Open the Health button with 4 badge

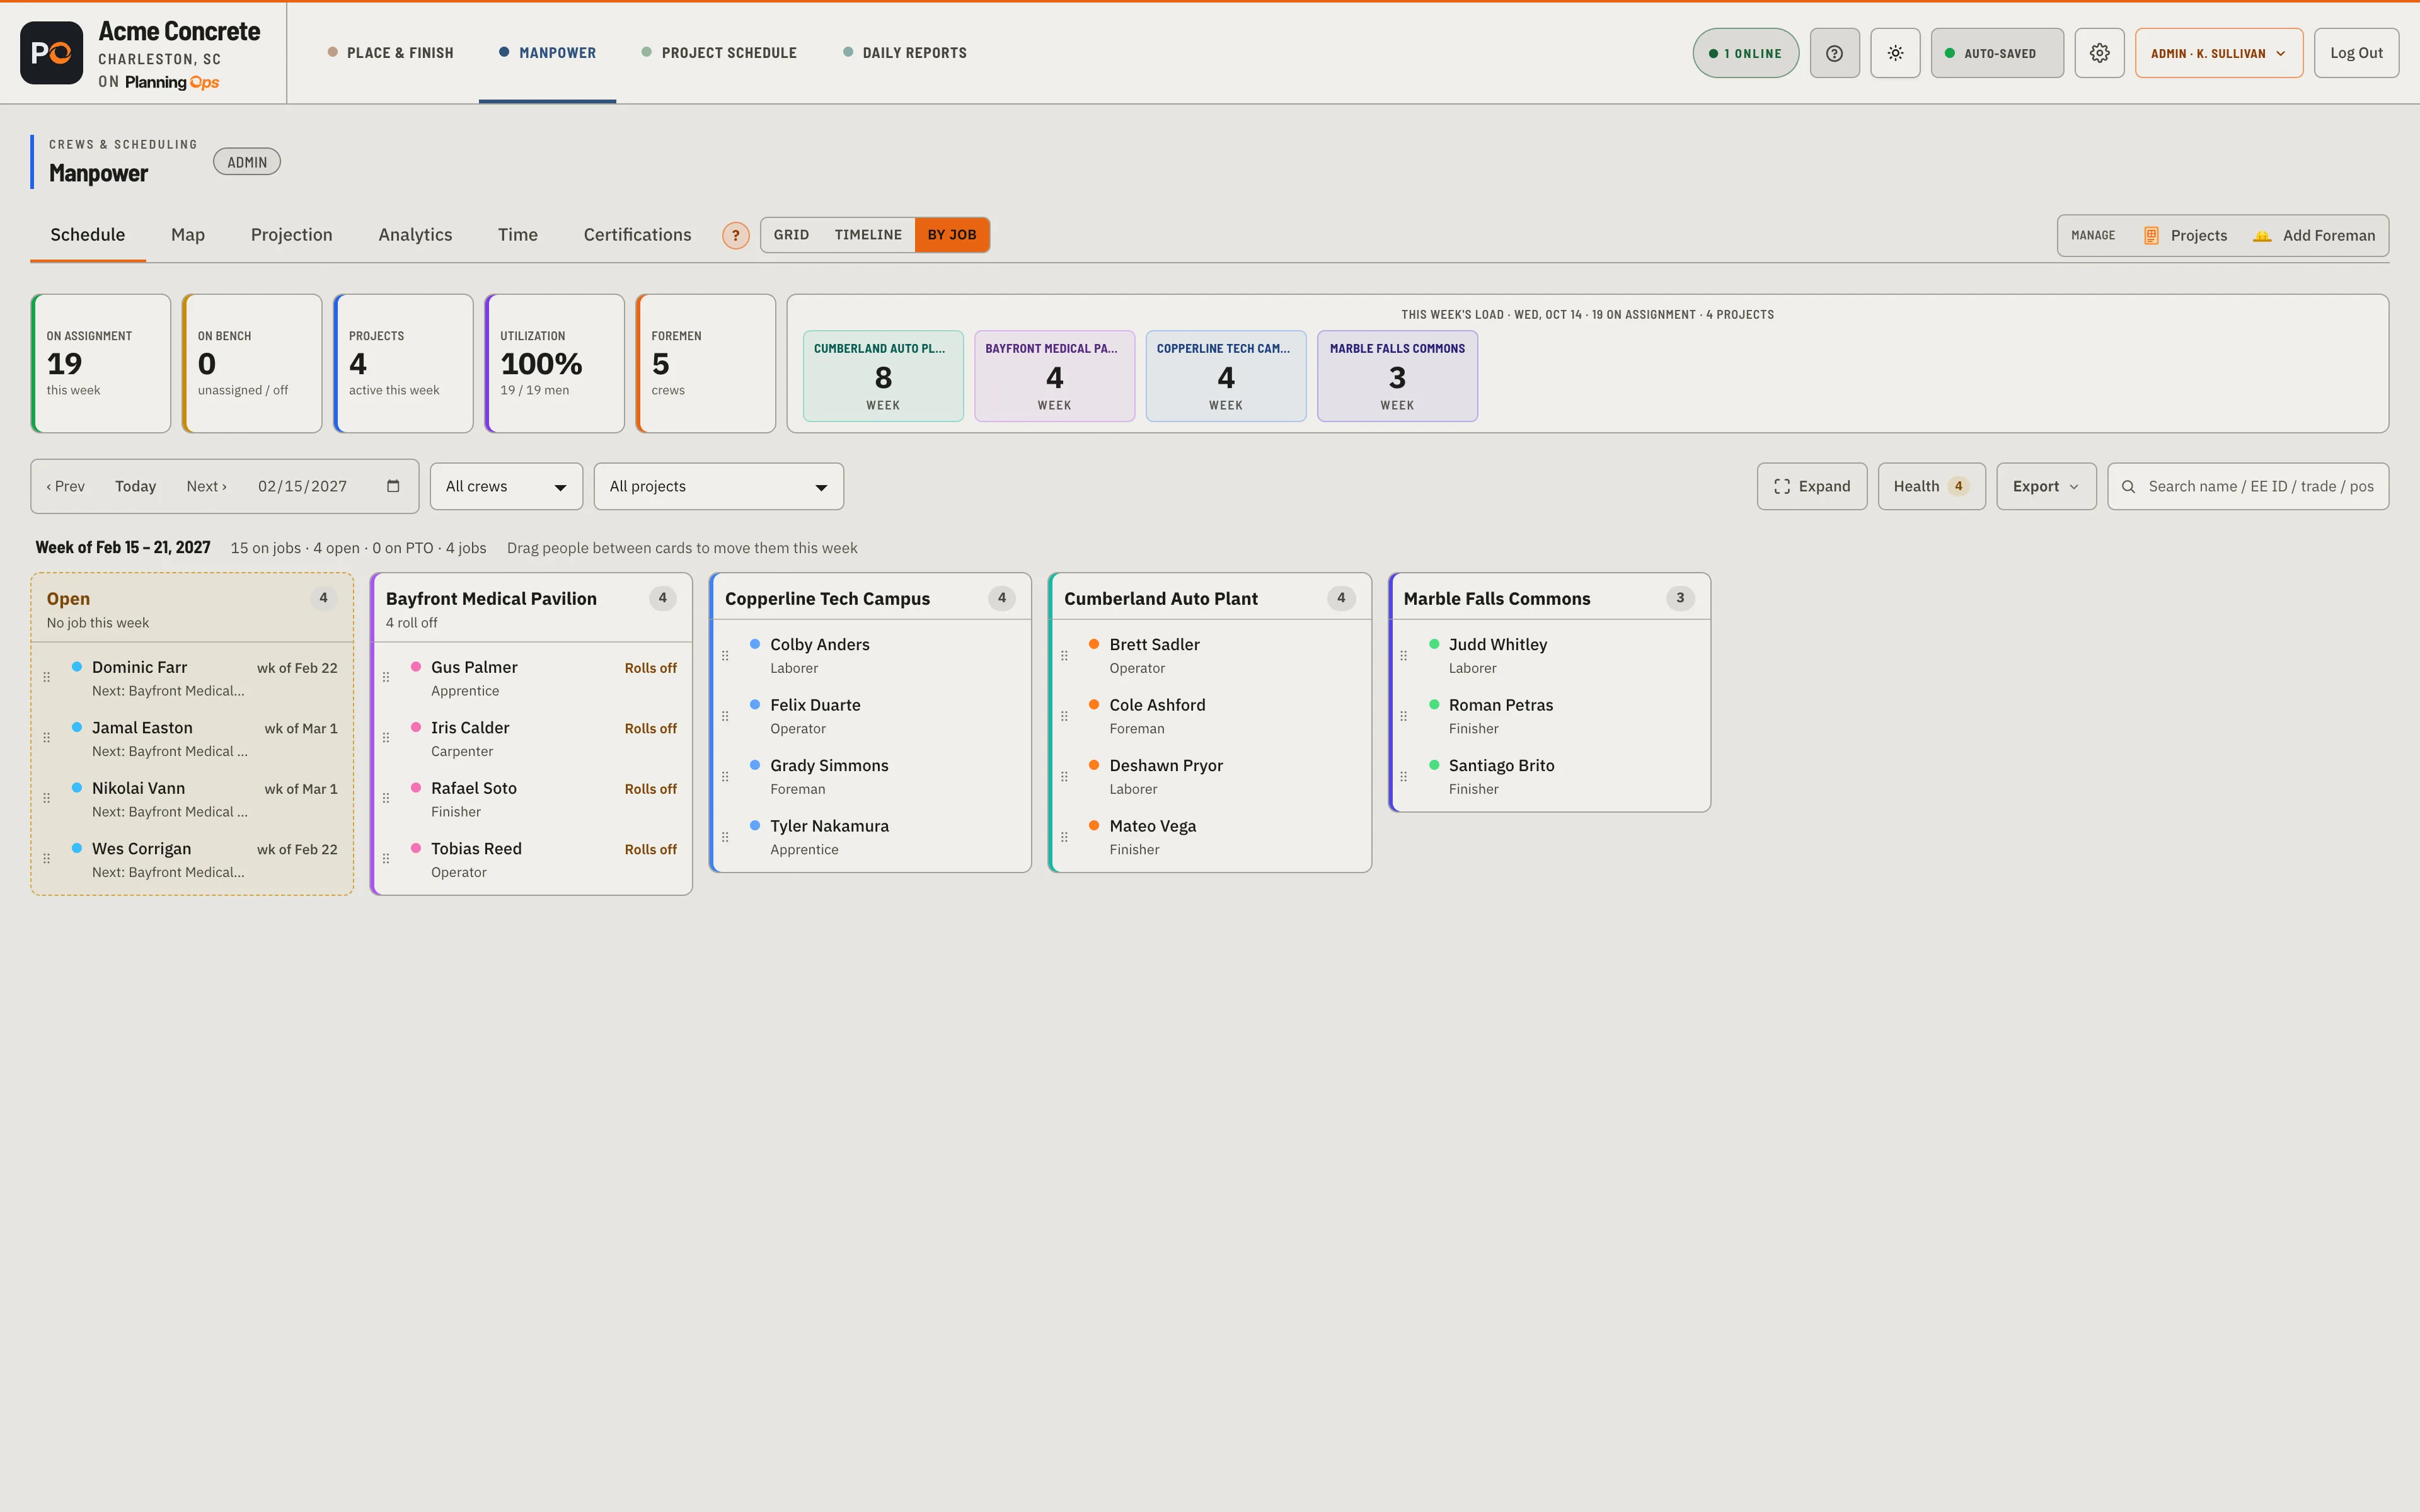(1931, 486)
